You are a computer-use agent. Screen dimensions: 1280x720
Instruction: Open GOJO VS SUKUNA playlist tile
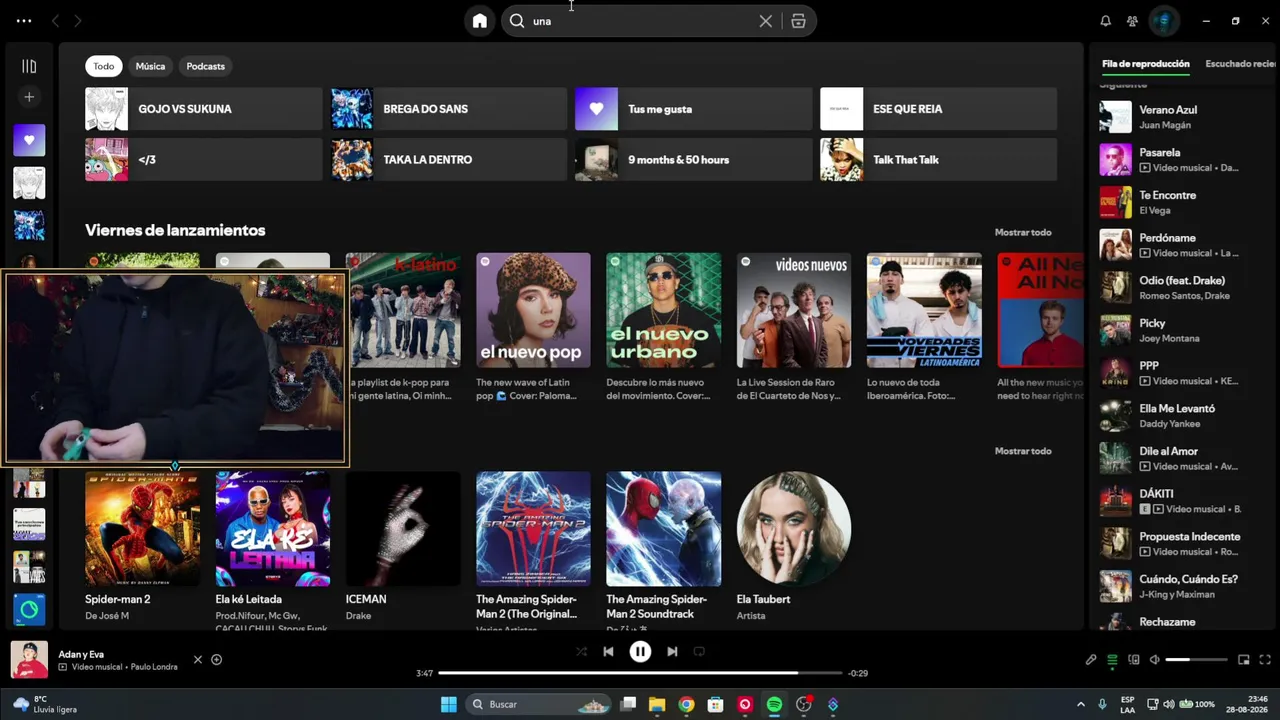tap(204, 109)
